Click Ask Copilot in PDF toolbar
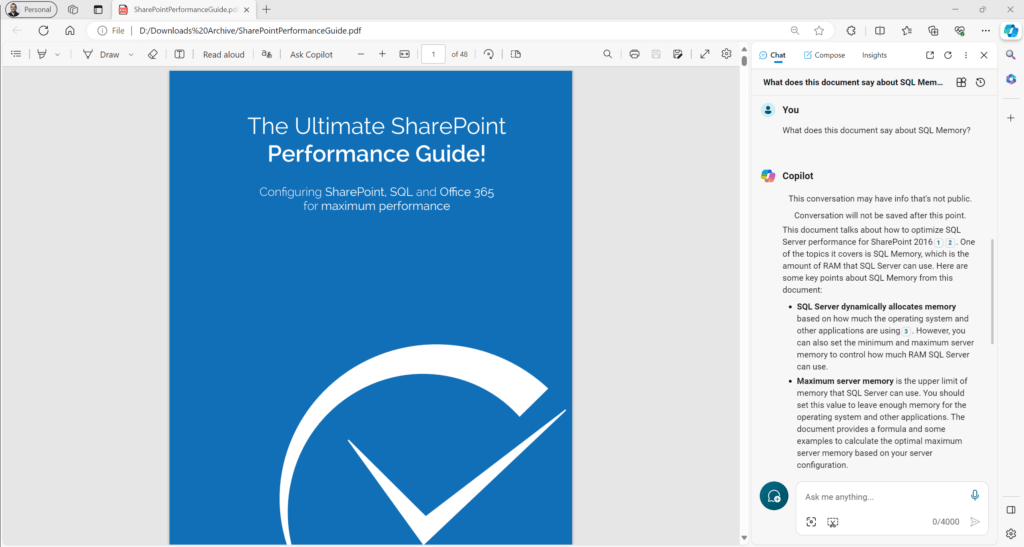Screen dimensions: 1024x547 point(312,55)
